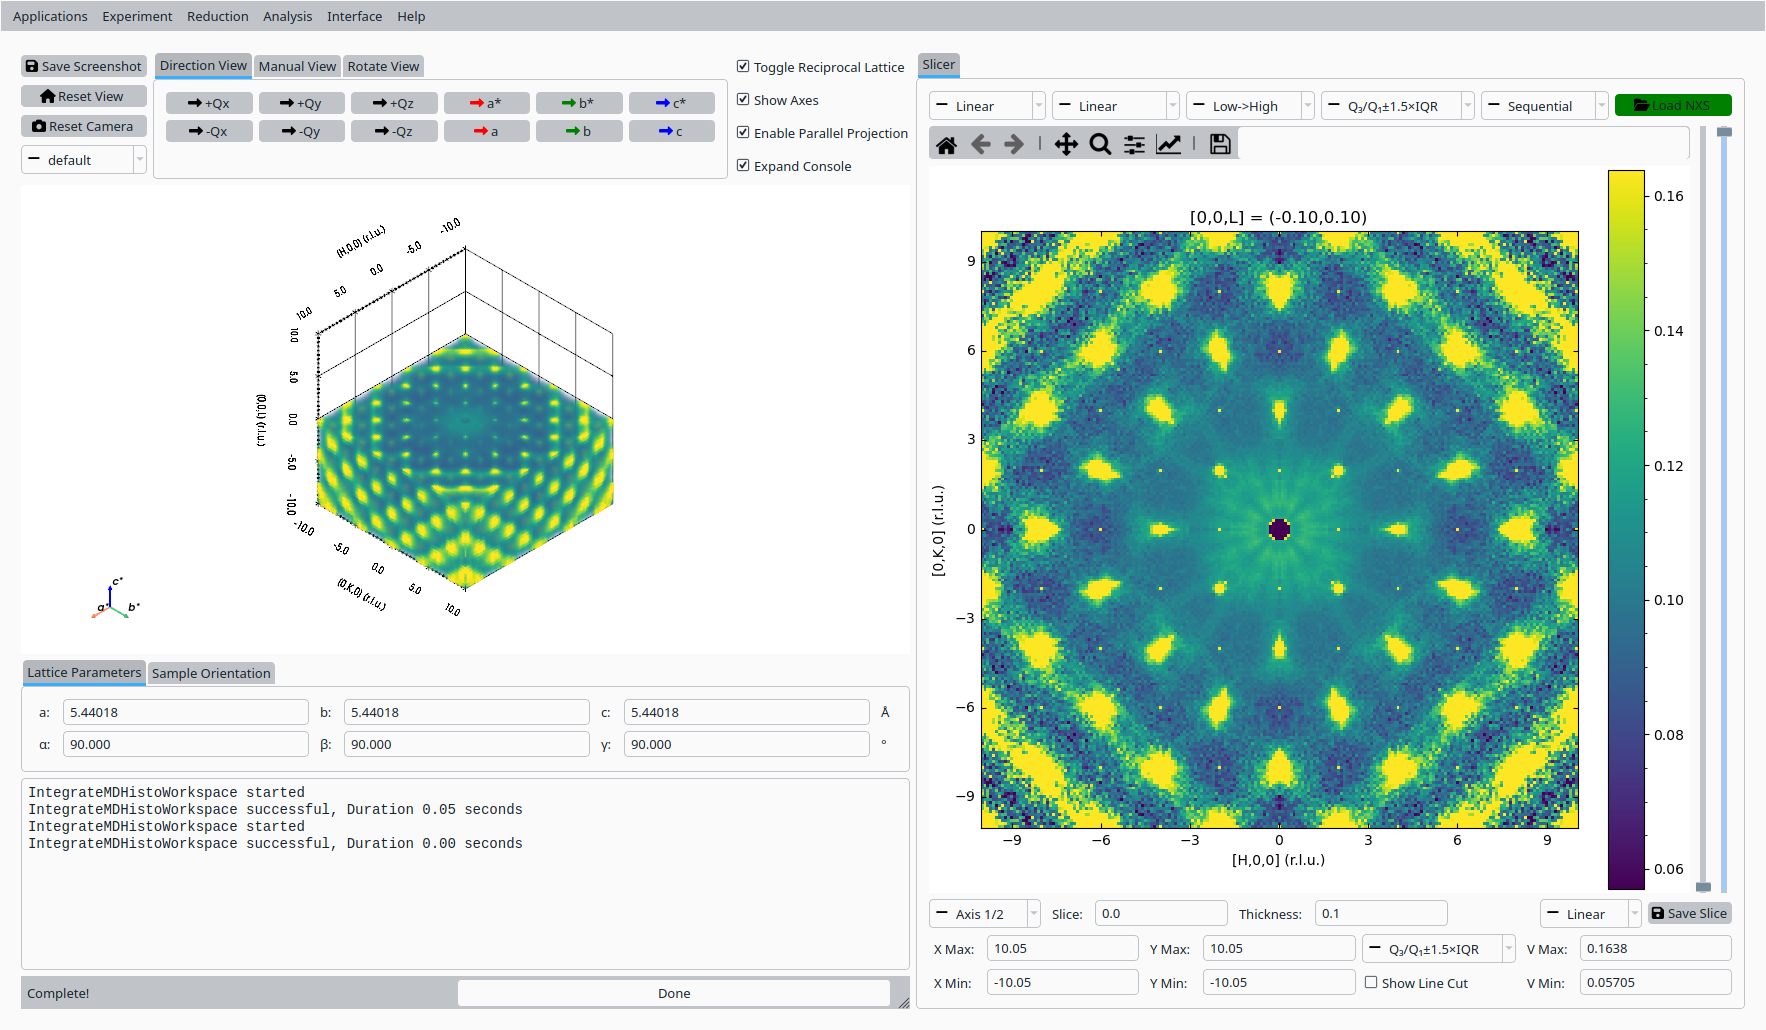
Task: Expand the Low->High ordering dropdown
Action: 1248,106
